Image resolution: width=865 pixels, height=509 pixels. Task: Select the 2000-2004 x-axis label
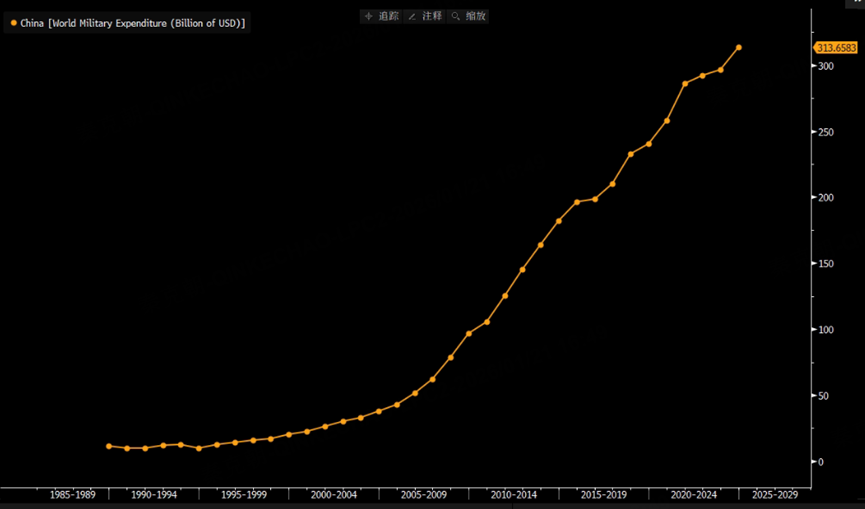coord(334,494)
